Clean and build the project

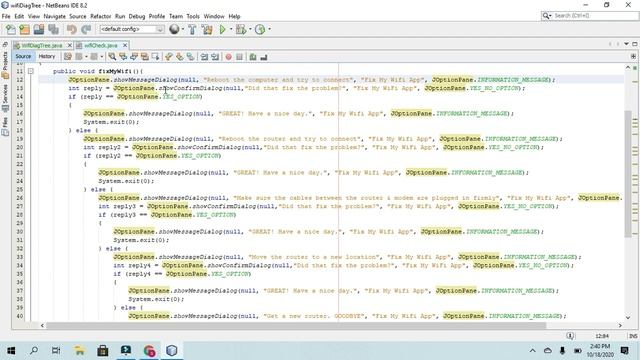point(207,29)
